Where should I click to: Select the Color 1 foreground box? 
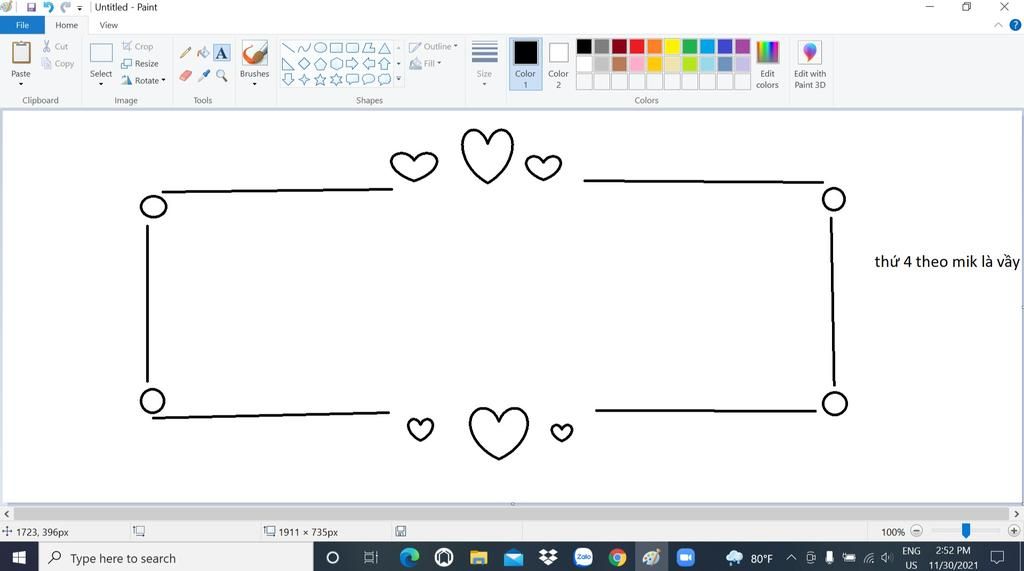(525, 64)
